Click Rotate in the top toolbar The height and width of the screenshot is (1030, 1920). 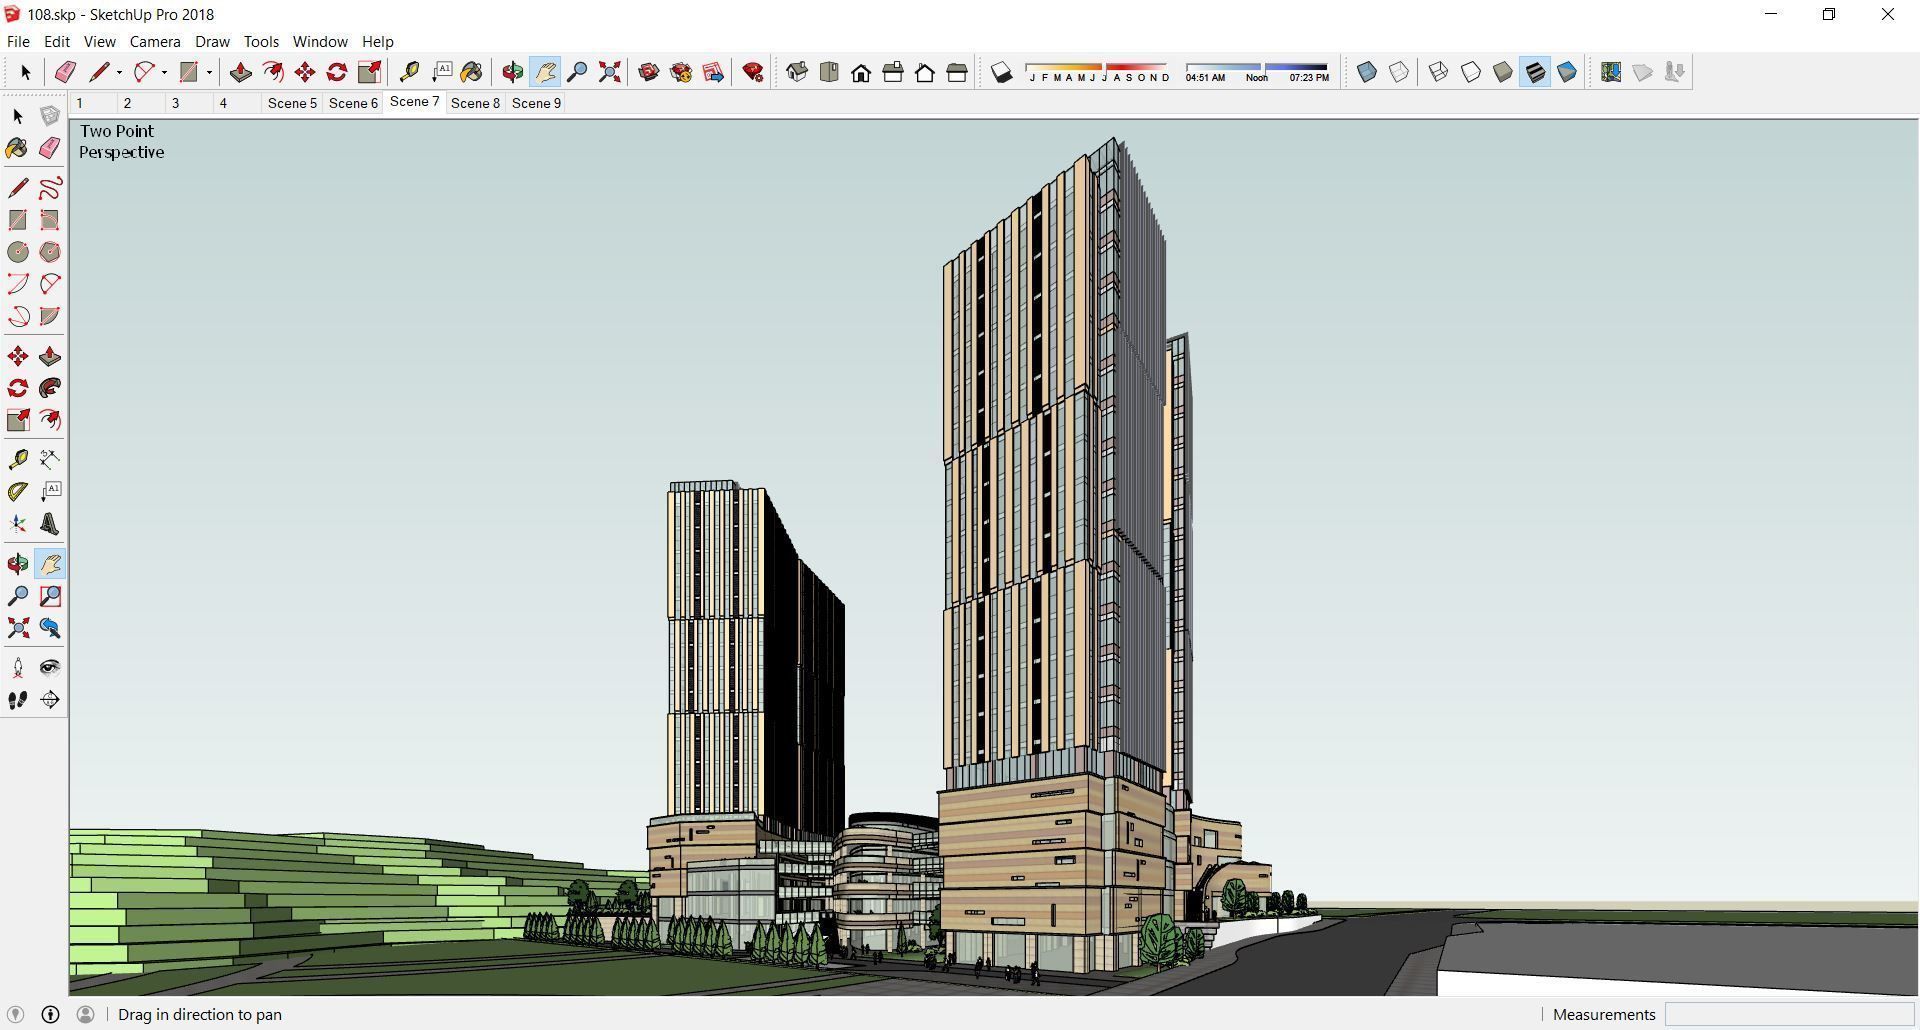[x=337, y=72]
